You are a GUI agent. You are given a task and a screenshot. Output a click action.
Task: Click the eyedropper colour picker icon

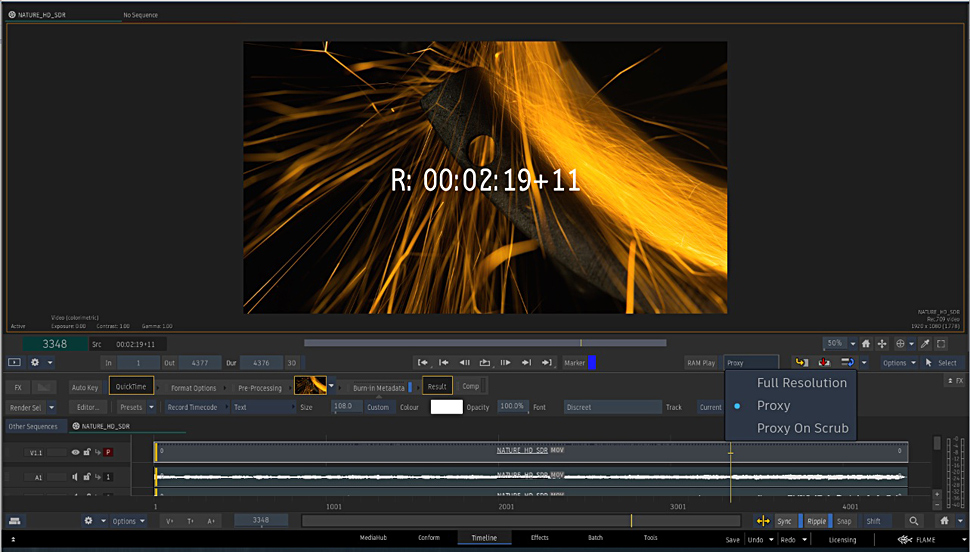tap(925, 343)
